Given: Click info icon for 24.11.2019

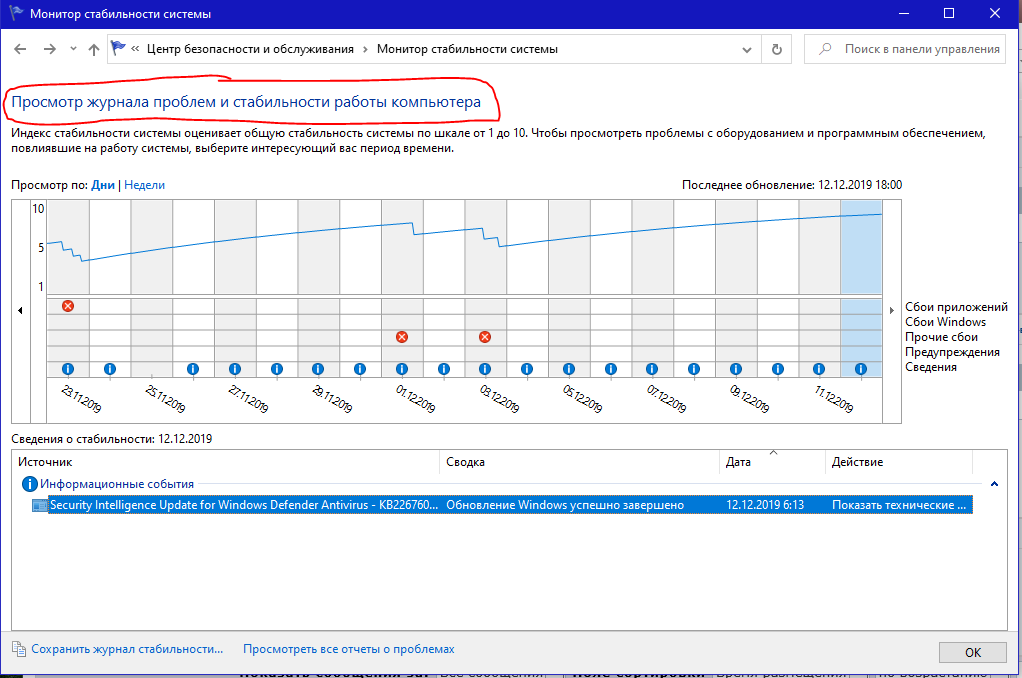Looking at the screenshot, I should [110, 369].
